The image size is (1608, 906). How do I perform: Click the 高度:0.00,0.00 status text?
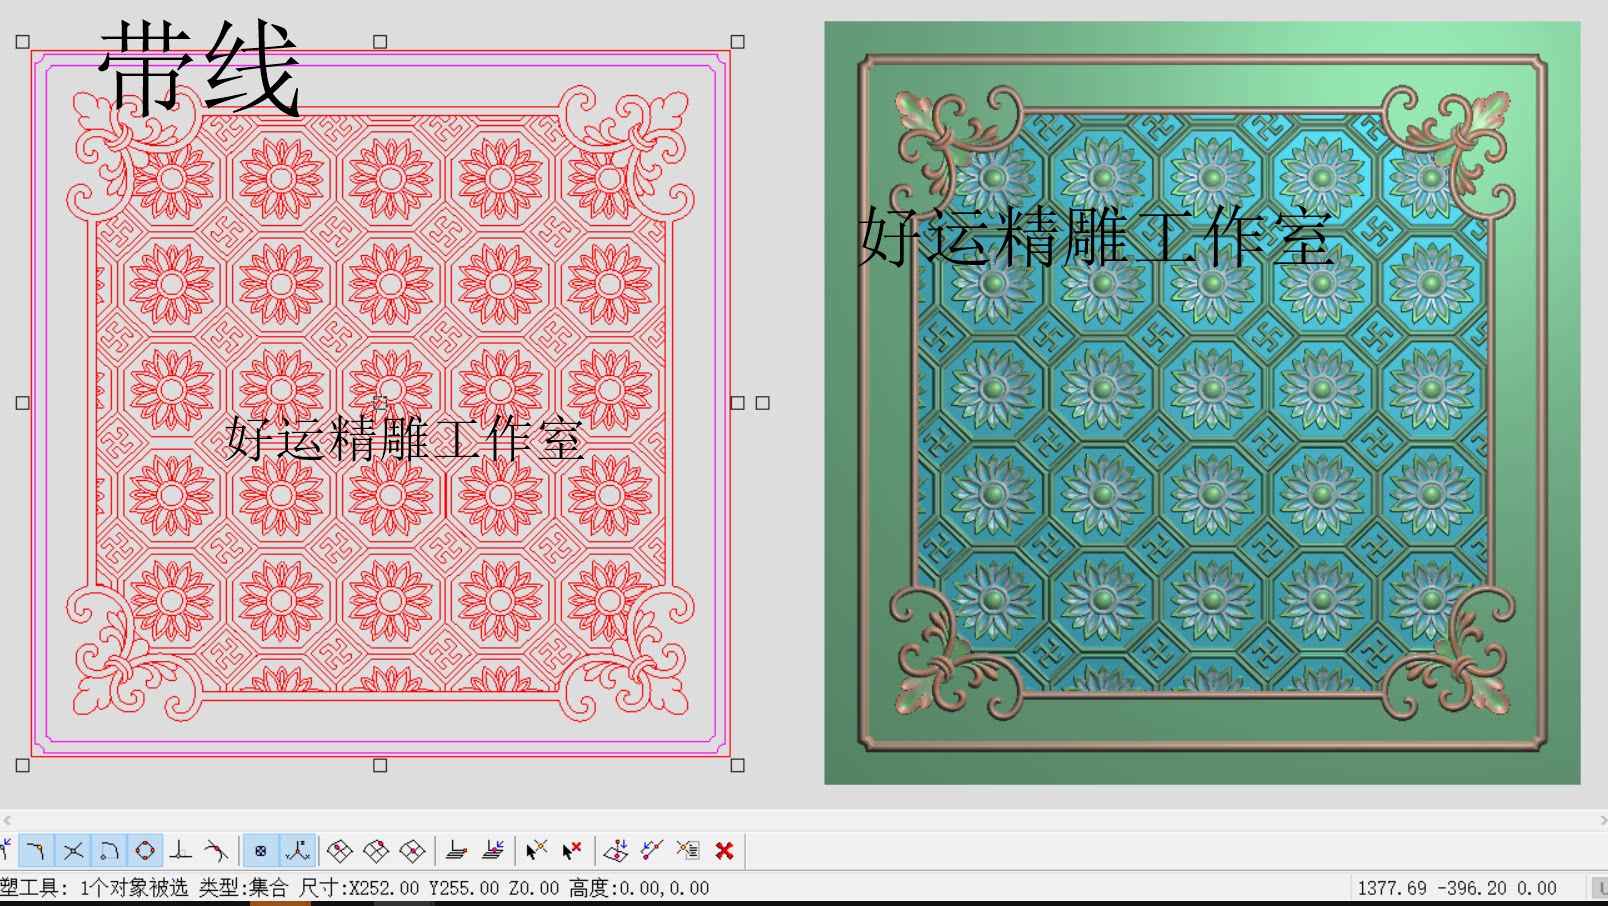coord(639,888)
